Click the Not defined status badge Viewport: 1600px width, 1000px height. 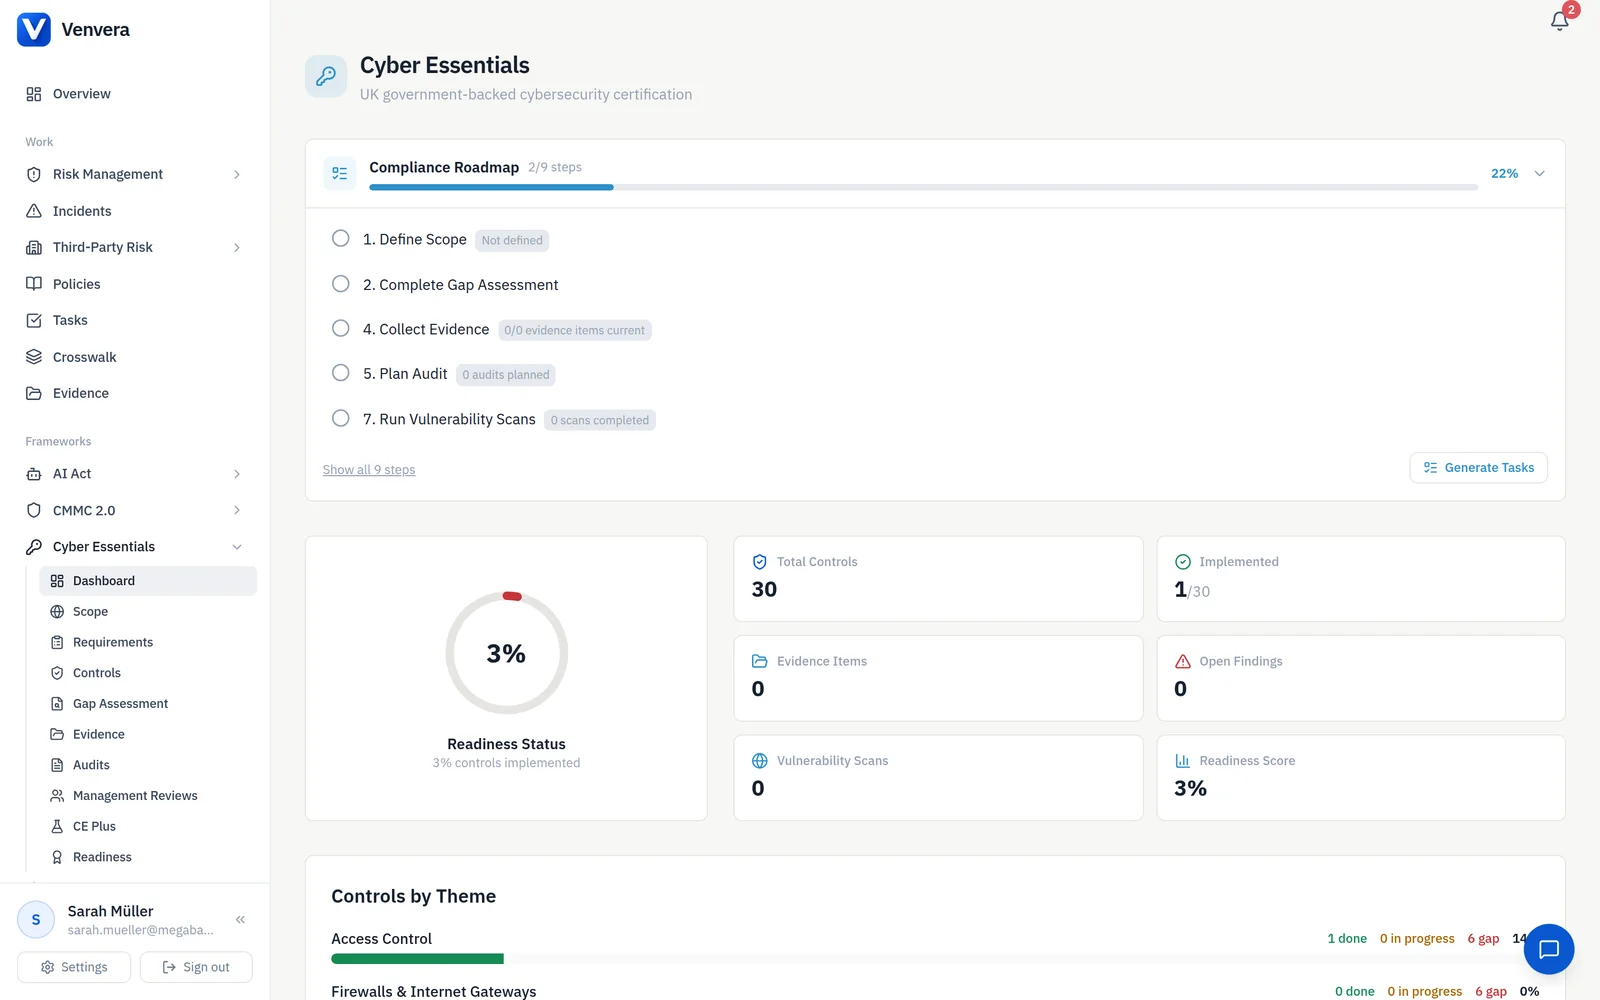click(512, 240)
